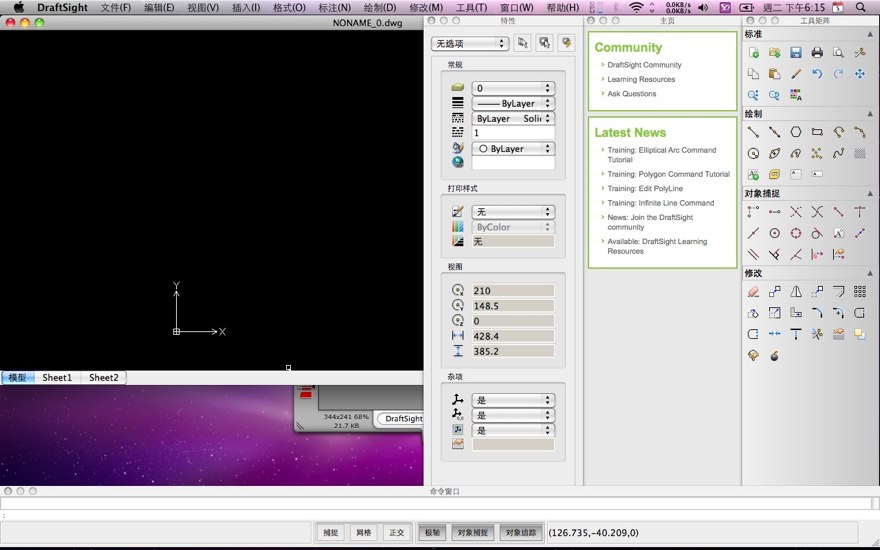This screenshot has width=880, height=550.
Task: Switch to the Sheet2 tab
Action: click(x=104, y=378)
